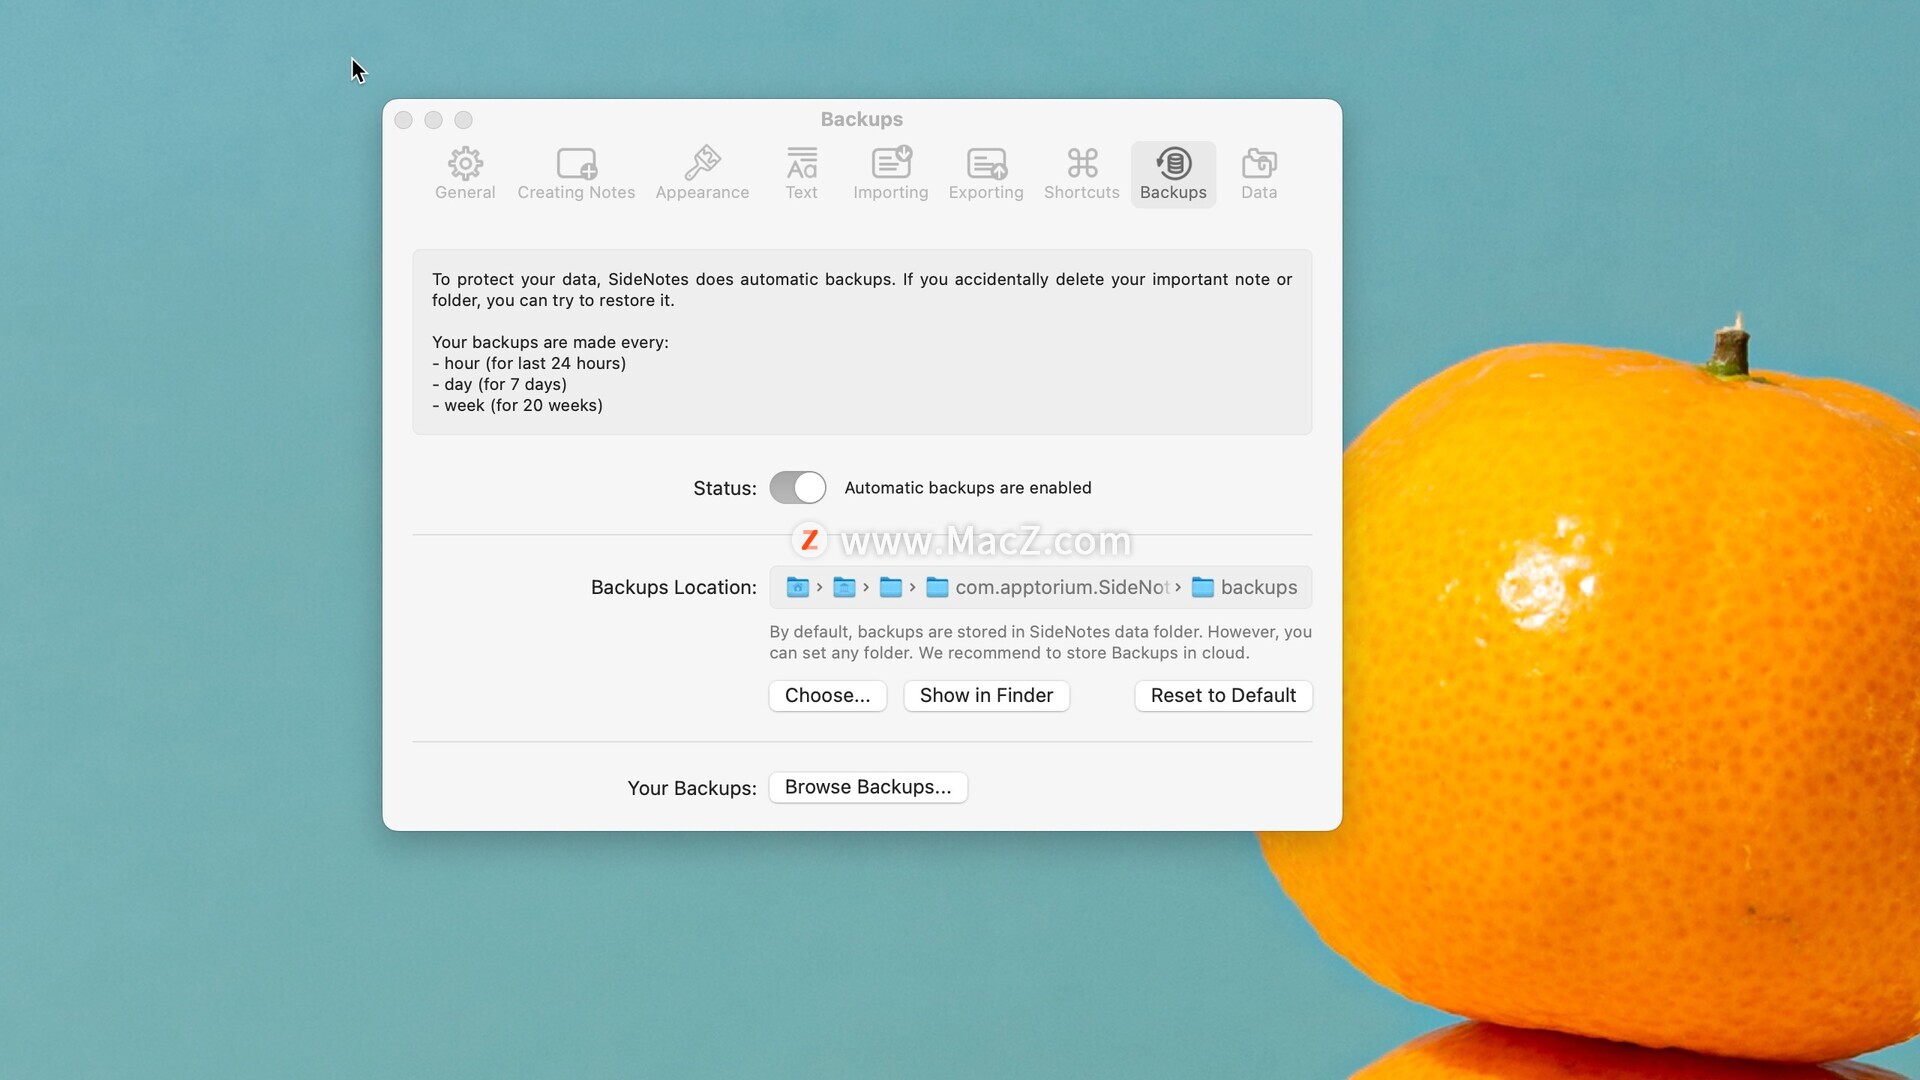
Task: Click the window zoom button beside minimize
Action: [x=463, y=120]
